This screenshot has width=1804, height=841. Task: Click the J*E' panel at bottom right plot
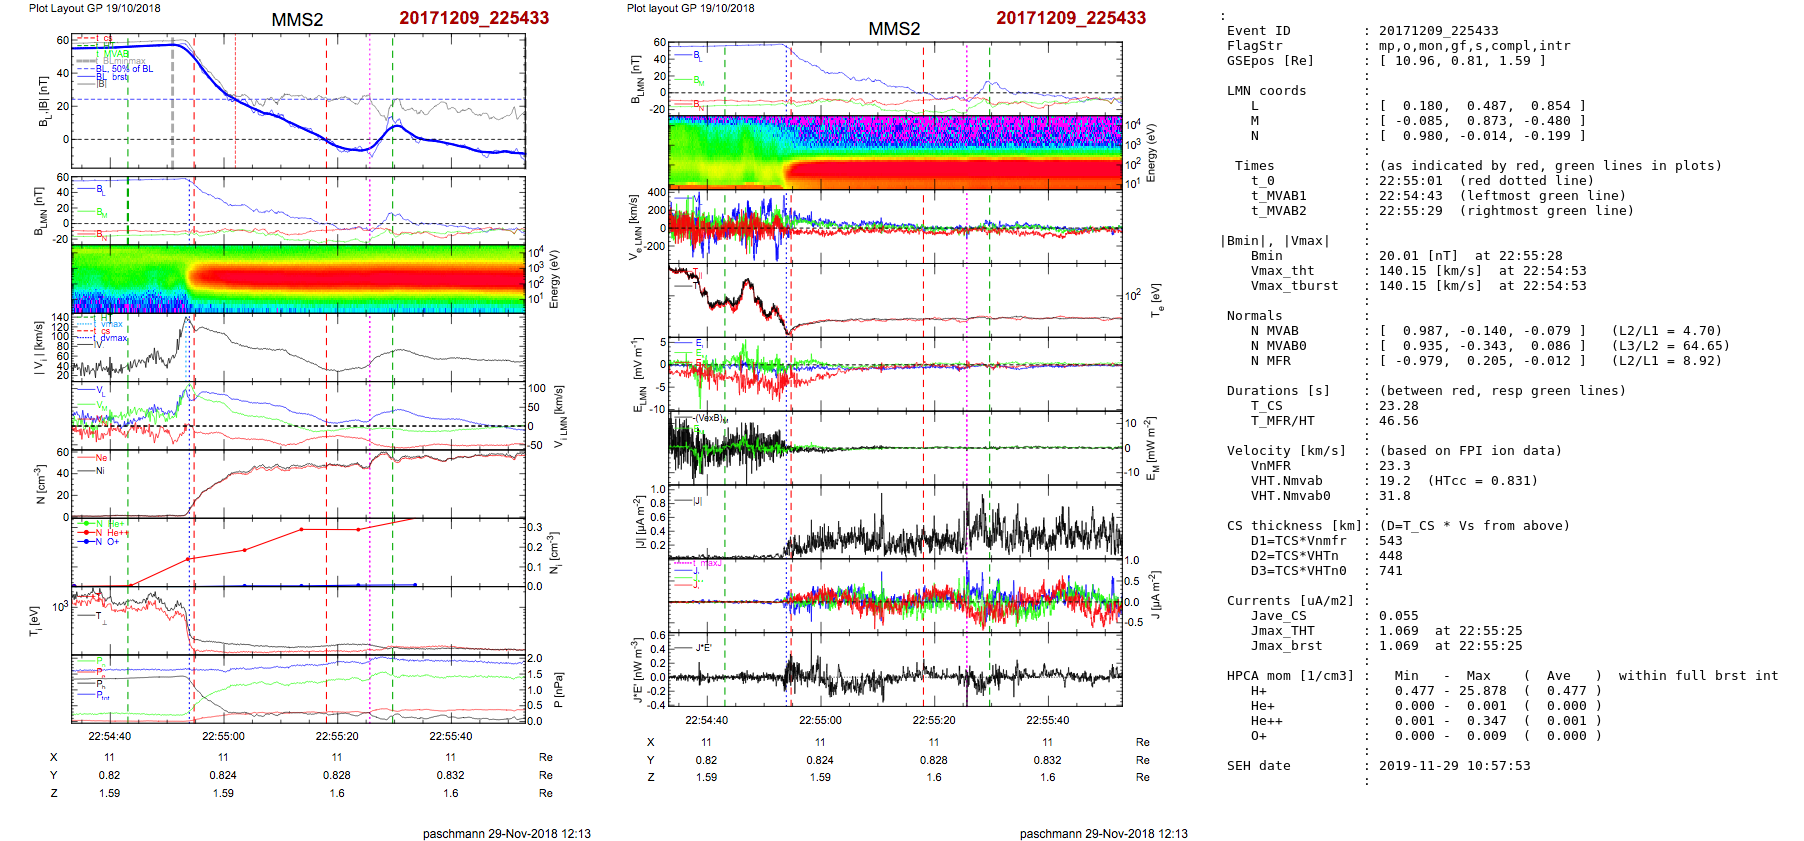pyautogui.click(x=894, y=670)
